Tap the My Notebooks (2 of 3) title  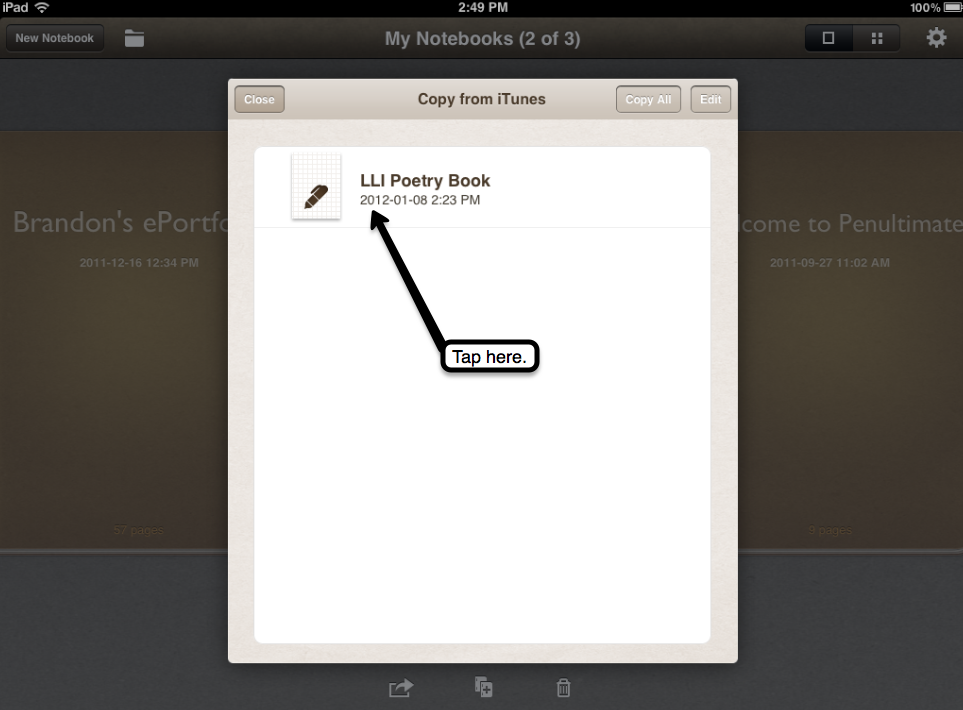coord(482,39)
